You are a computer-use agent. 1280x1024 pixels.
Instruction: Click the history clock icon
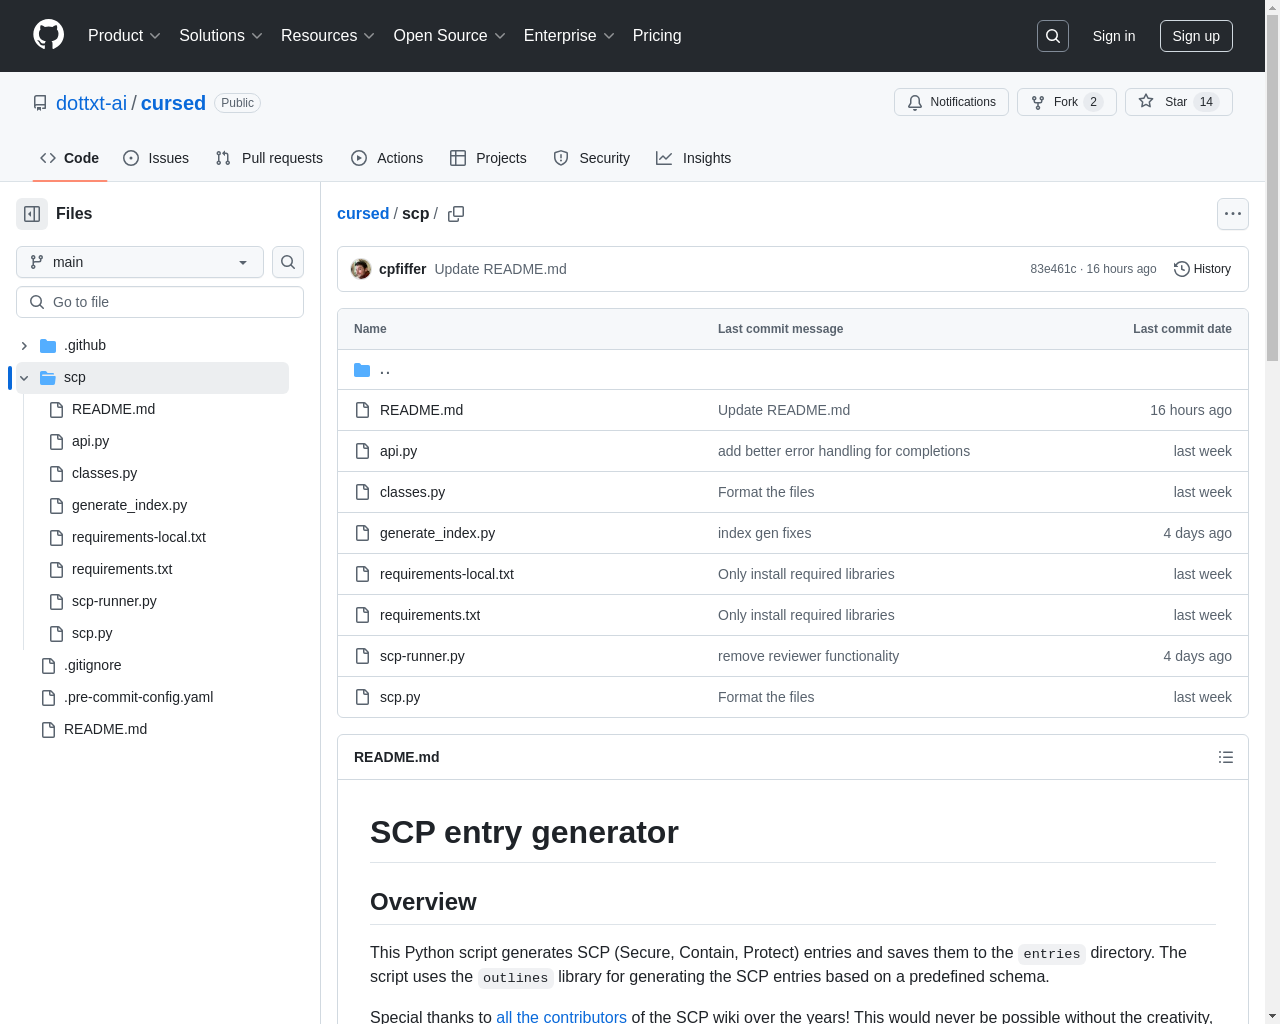[1181, 269]
